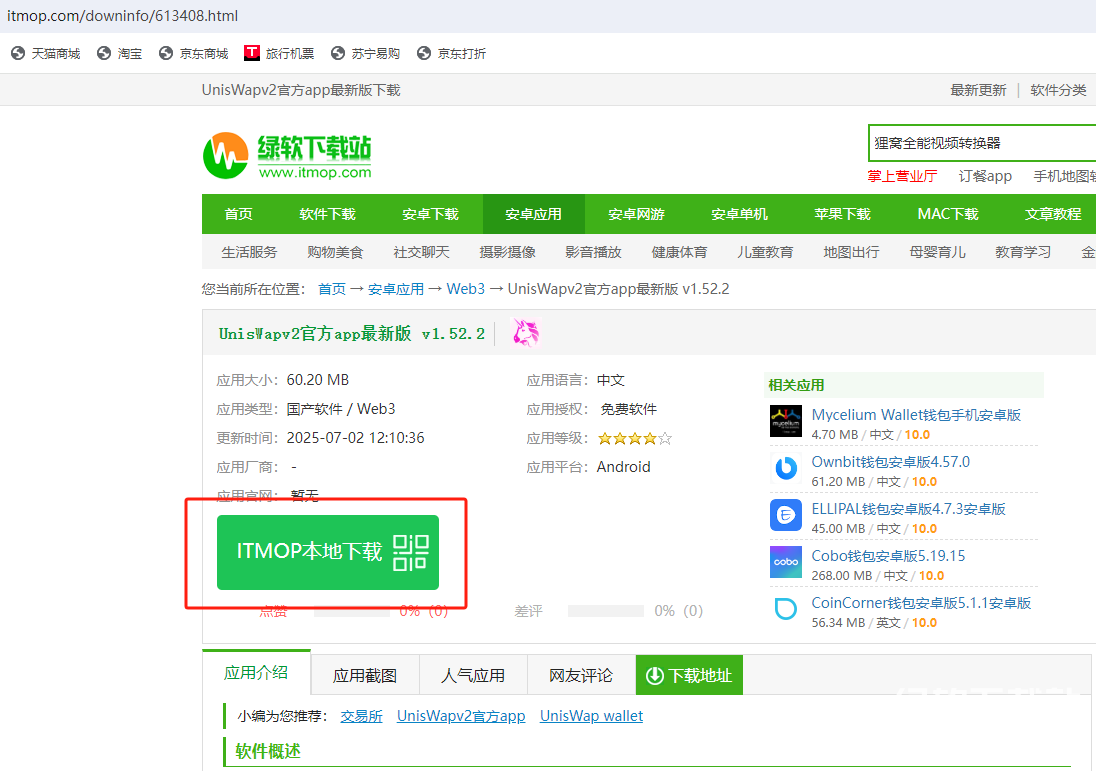The width and height of the screenshot is (1096, 771).
Task: Open the ELLIPAL wallet app icon
Action: coord(786,515)
